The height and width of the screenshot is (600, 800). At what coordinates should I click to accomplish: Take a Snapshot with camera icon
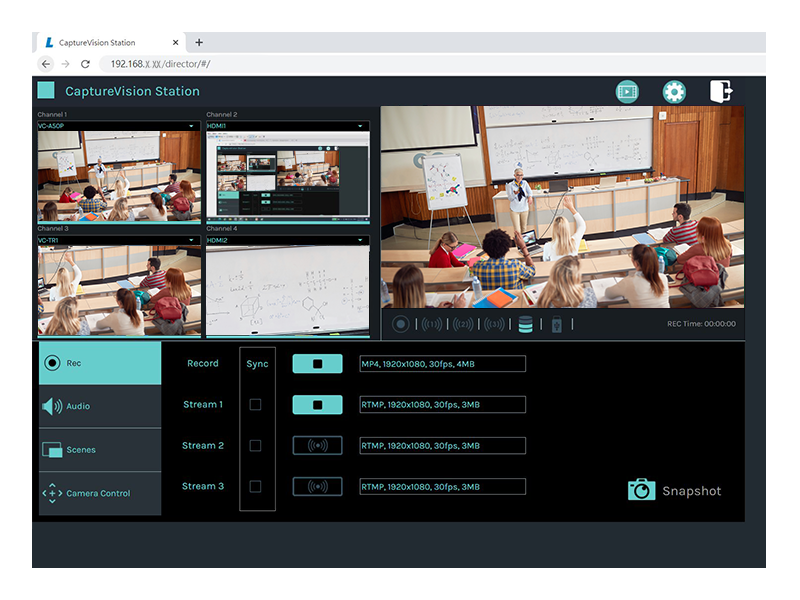(641, 490)
